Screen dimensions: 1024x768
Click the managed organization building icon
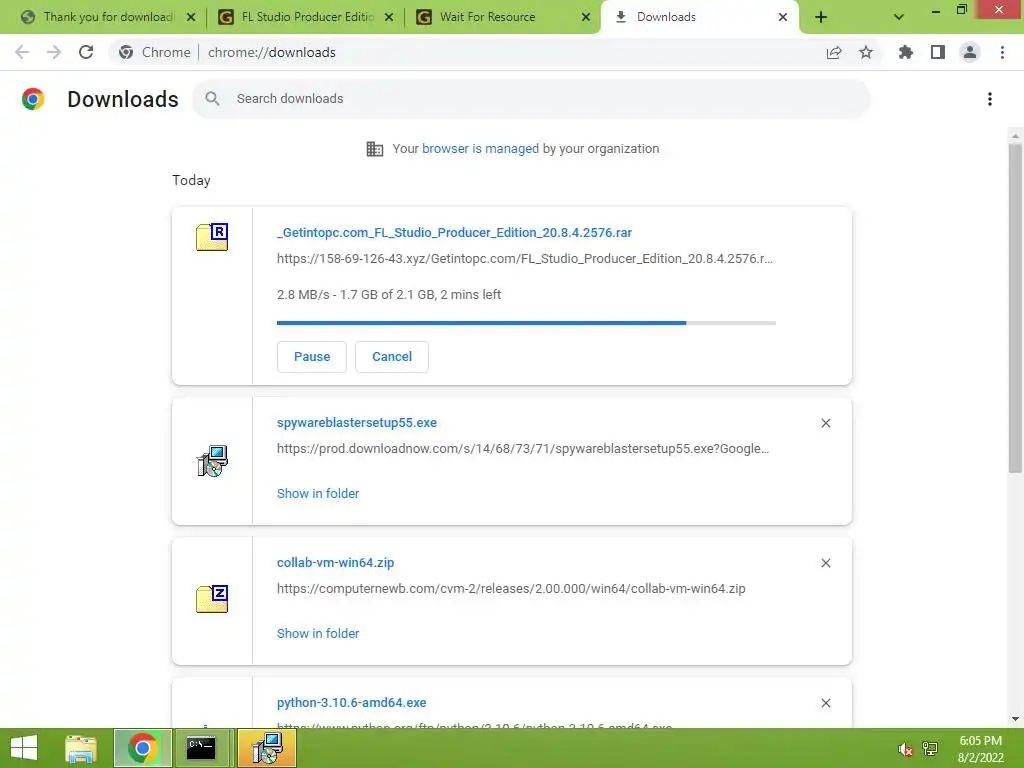point(375,149)
